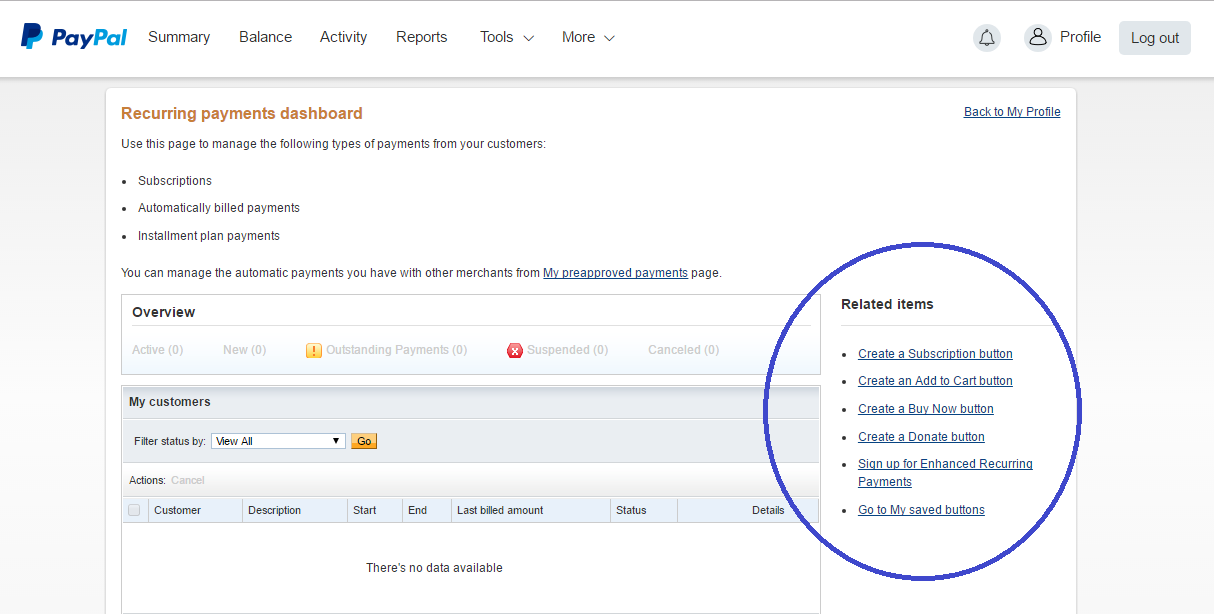Click the Subscriptions bullet item

click(x=175, y=181)
